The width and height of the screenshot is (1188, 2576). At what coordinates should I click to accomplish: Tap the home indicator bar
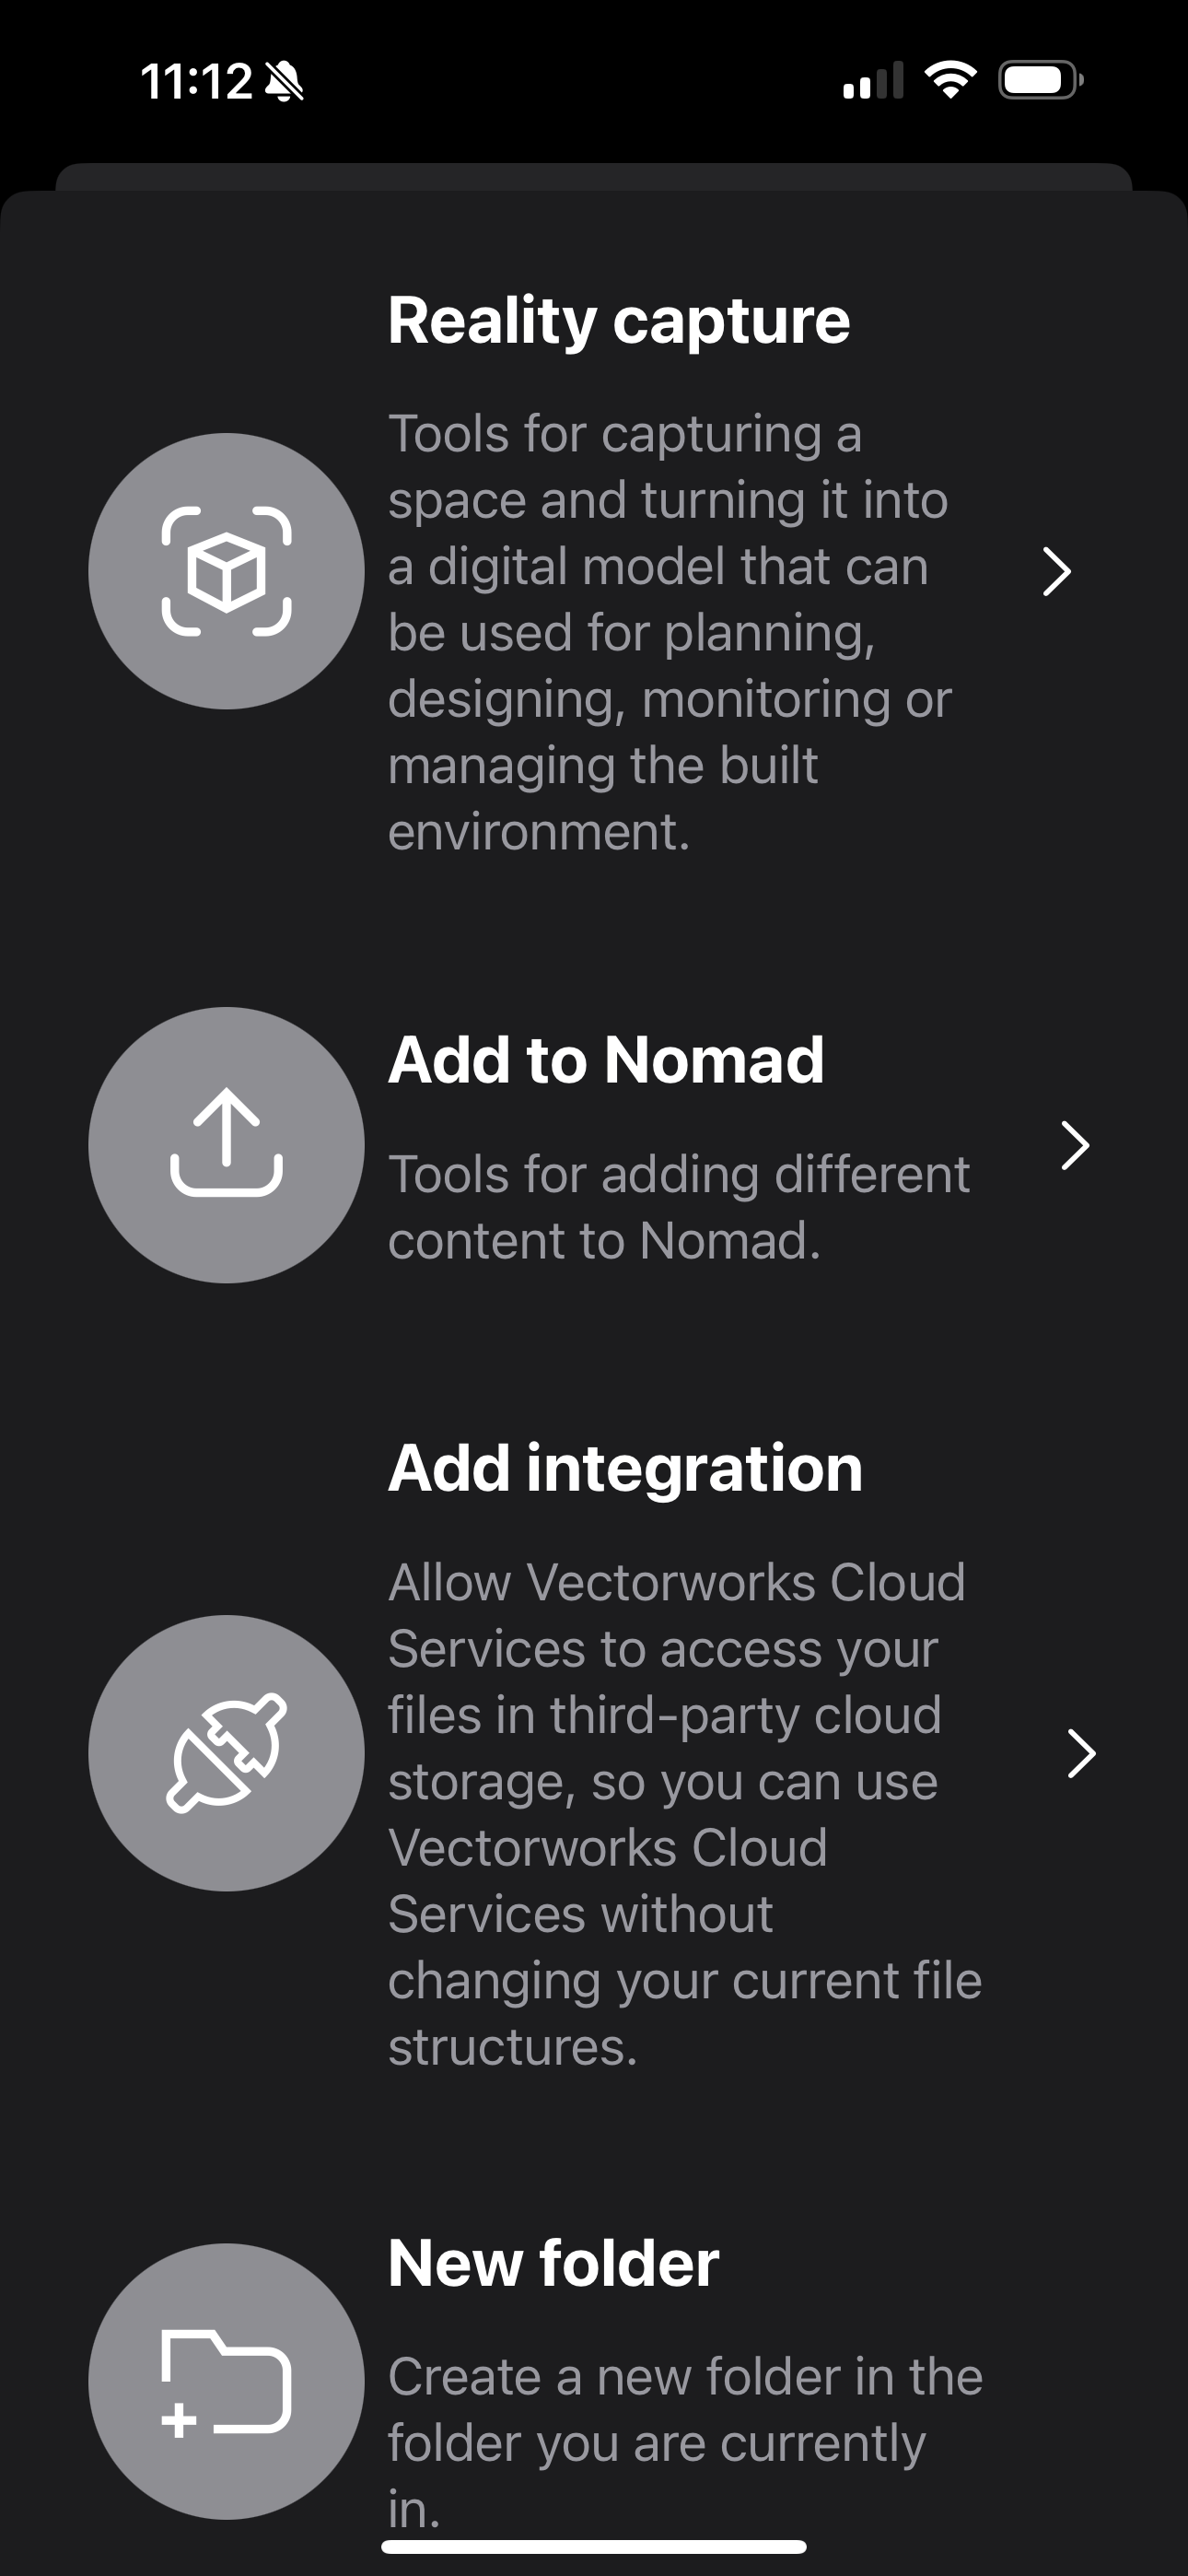tap(594, 2546)
